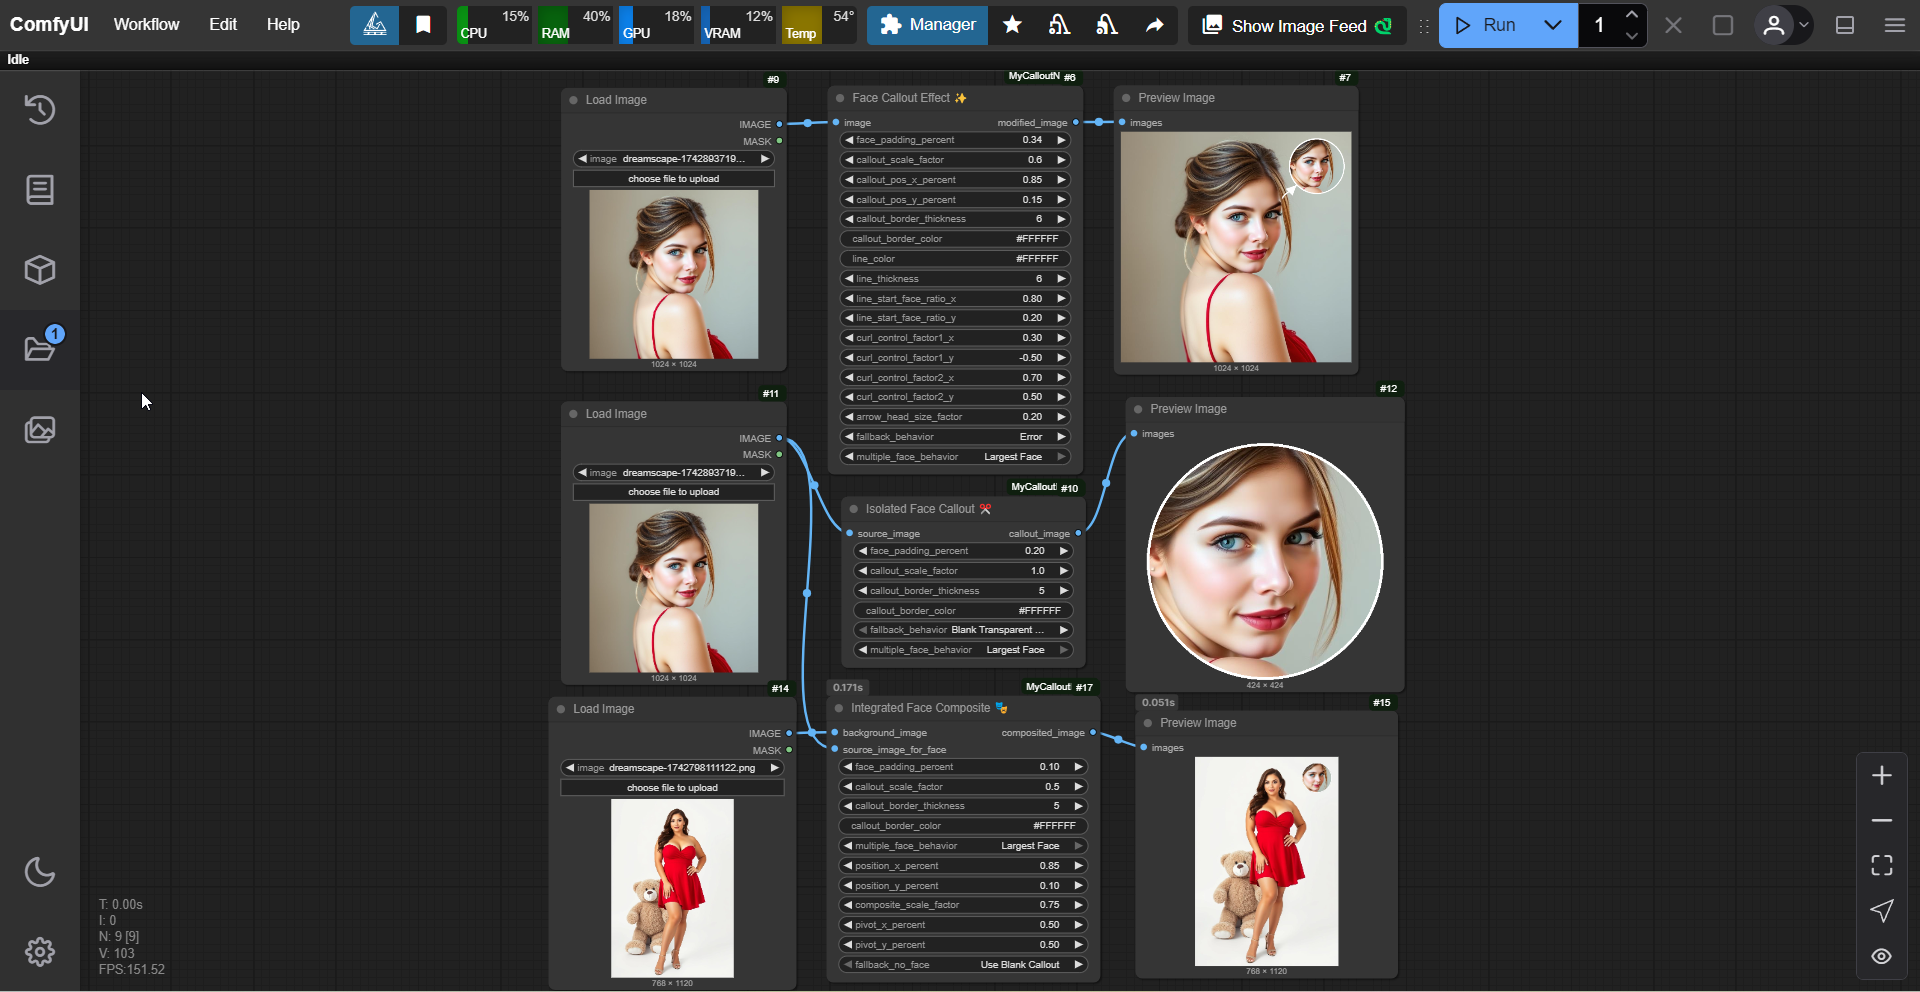The width and height of the screenshot is (1920, 992).
Task: Open the Model library cube icon
Action: click(40, 269)
